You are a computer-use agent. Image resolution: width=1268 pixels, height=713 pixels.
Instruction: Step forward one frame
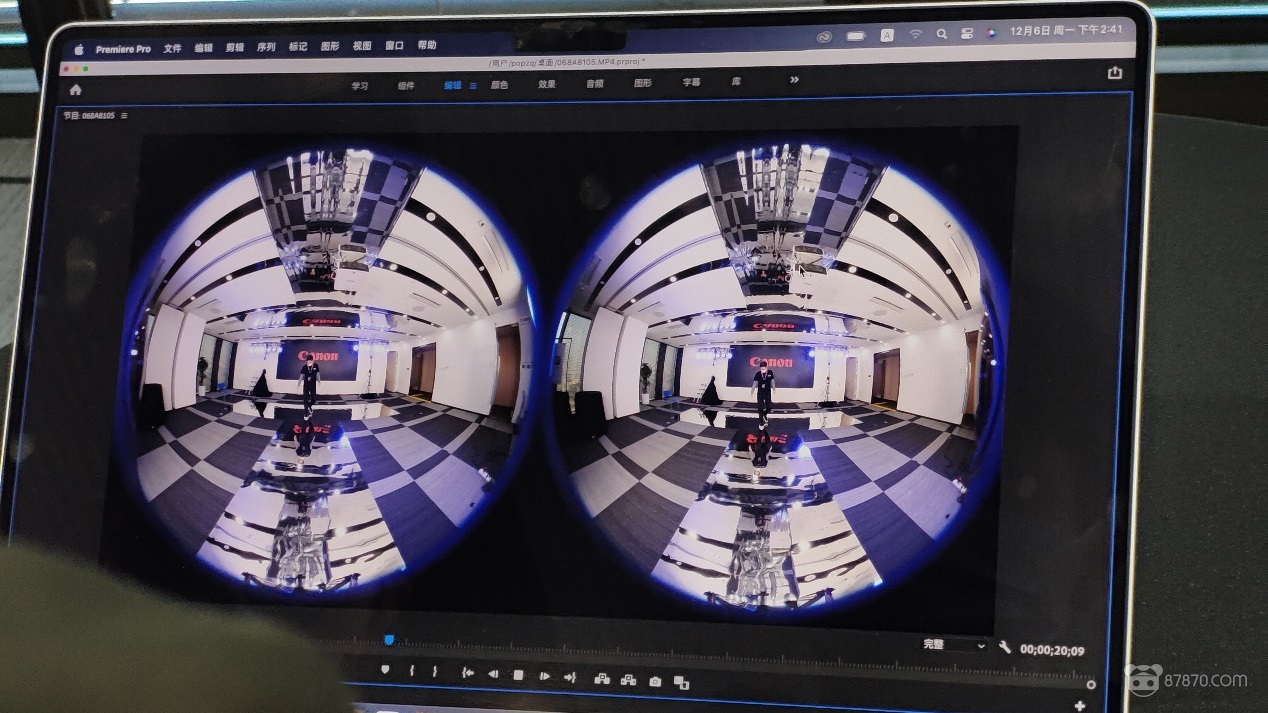click(544, 676)
